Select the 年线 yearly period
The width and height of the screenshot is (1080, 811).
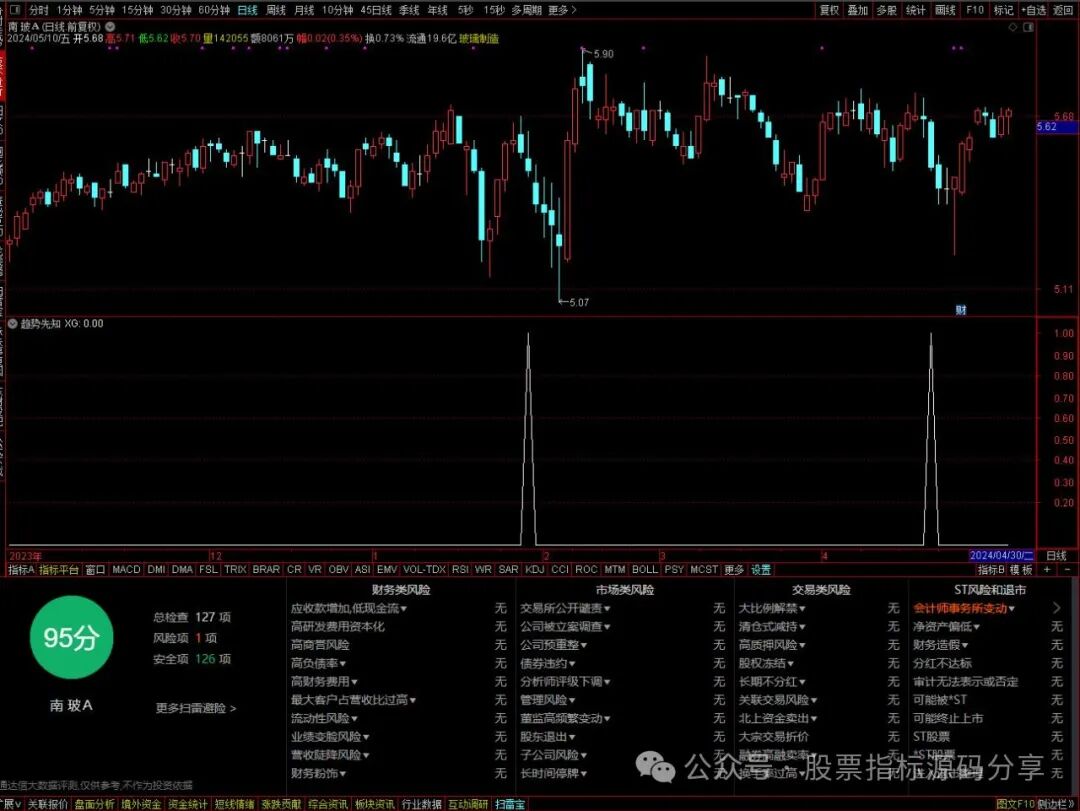437,10
